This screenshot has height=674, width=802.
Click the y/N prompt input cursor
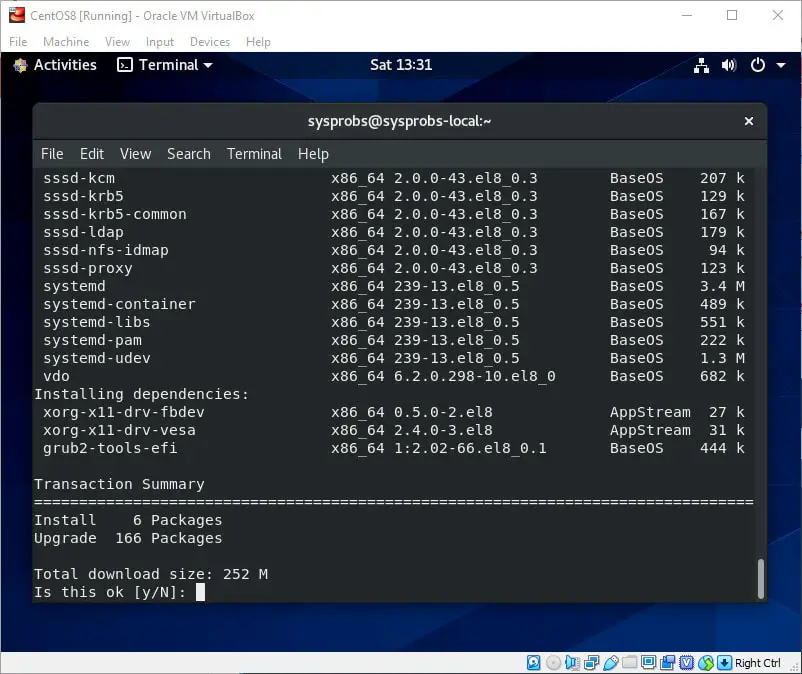pos(200,592)
